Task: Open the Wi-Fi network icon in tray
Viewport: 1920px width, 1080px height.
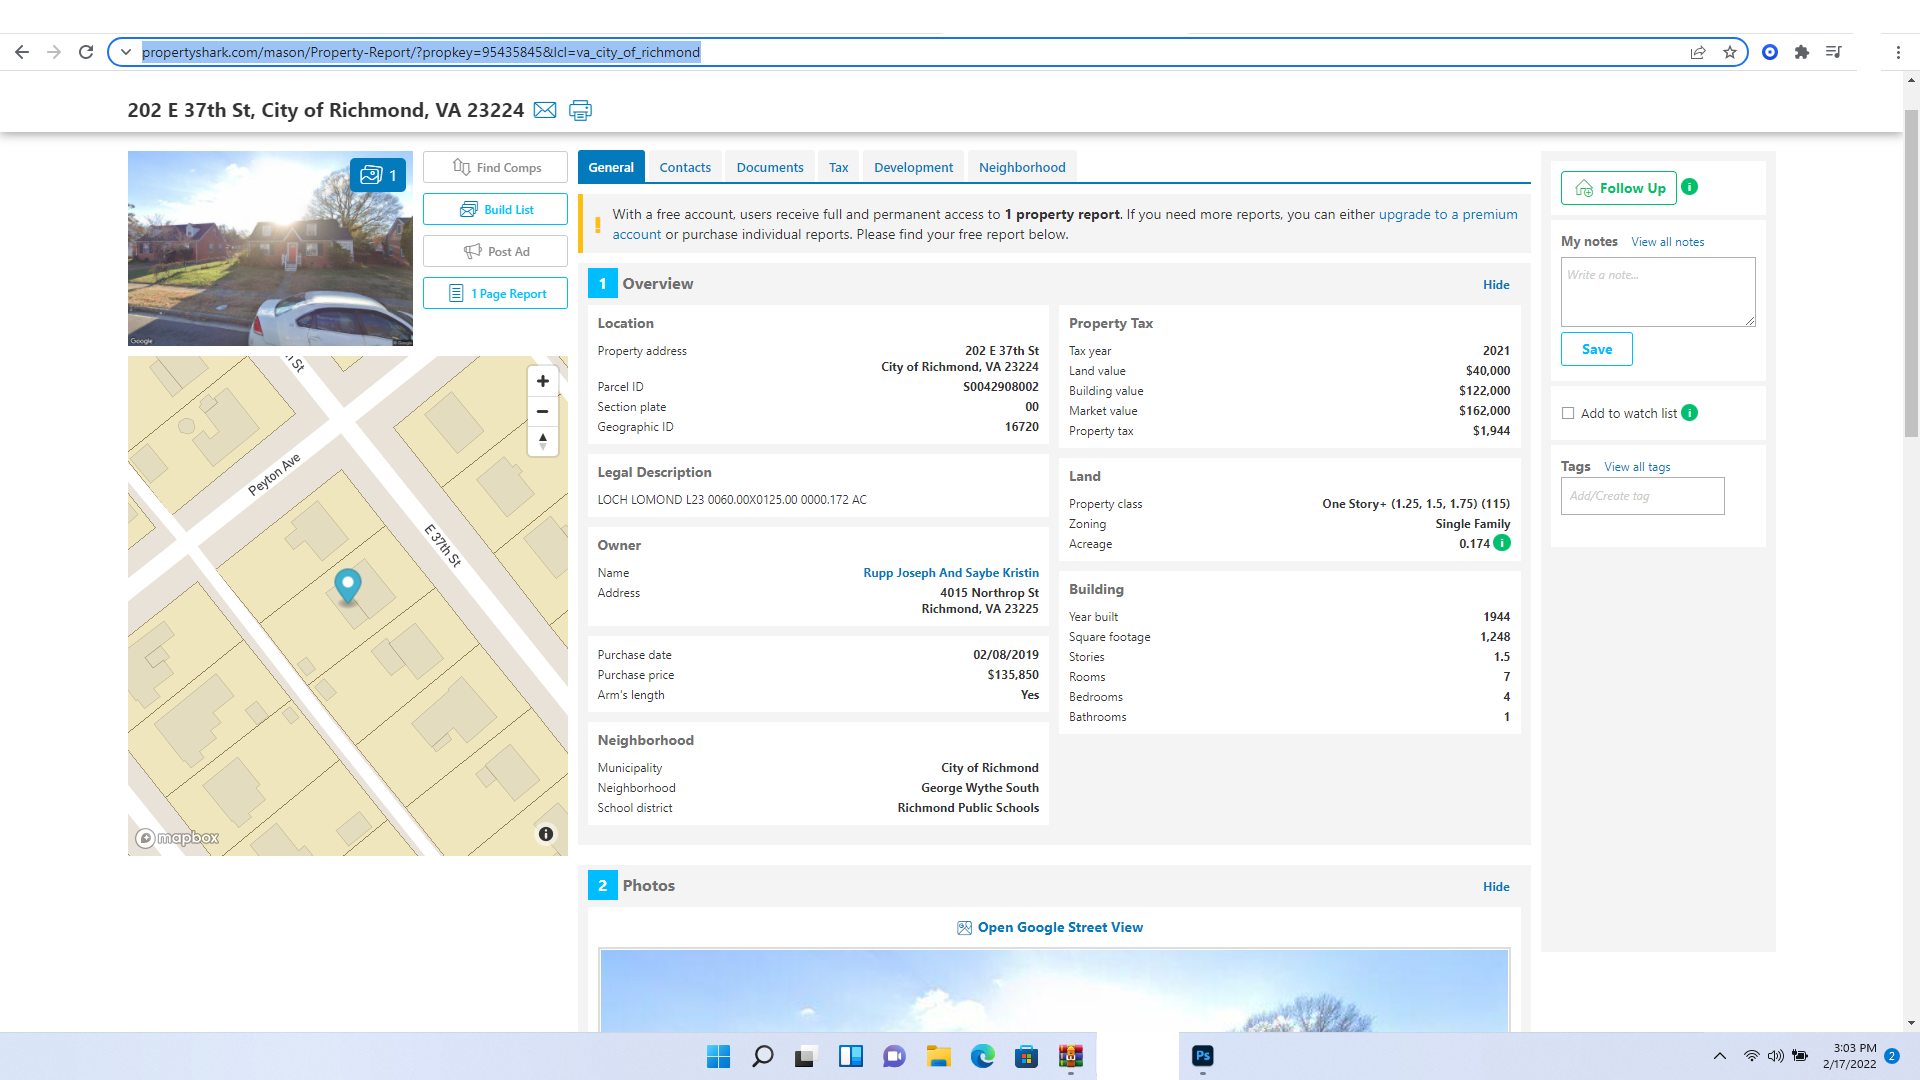Action: (x=1751, y=1056)
